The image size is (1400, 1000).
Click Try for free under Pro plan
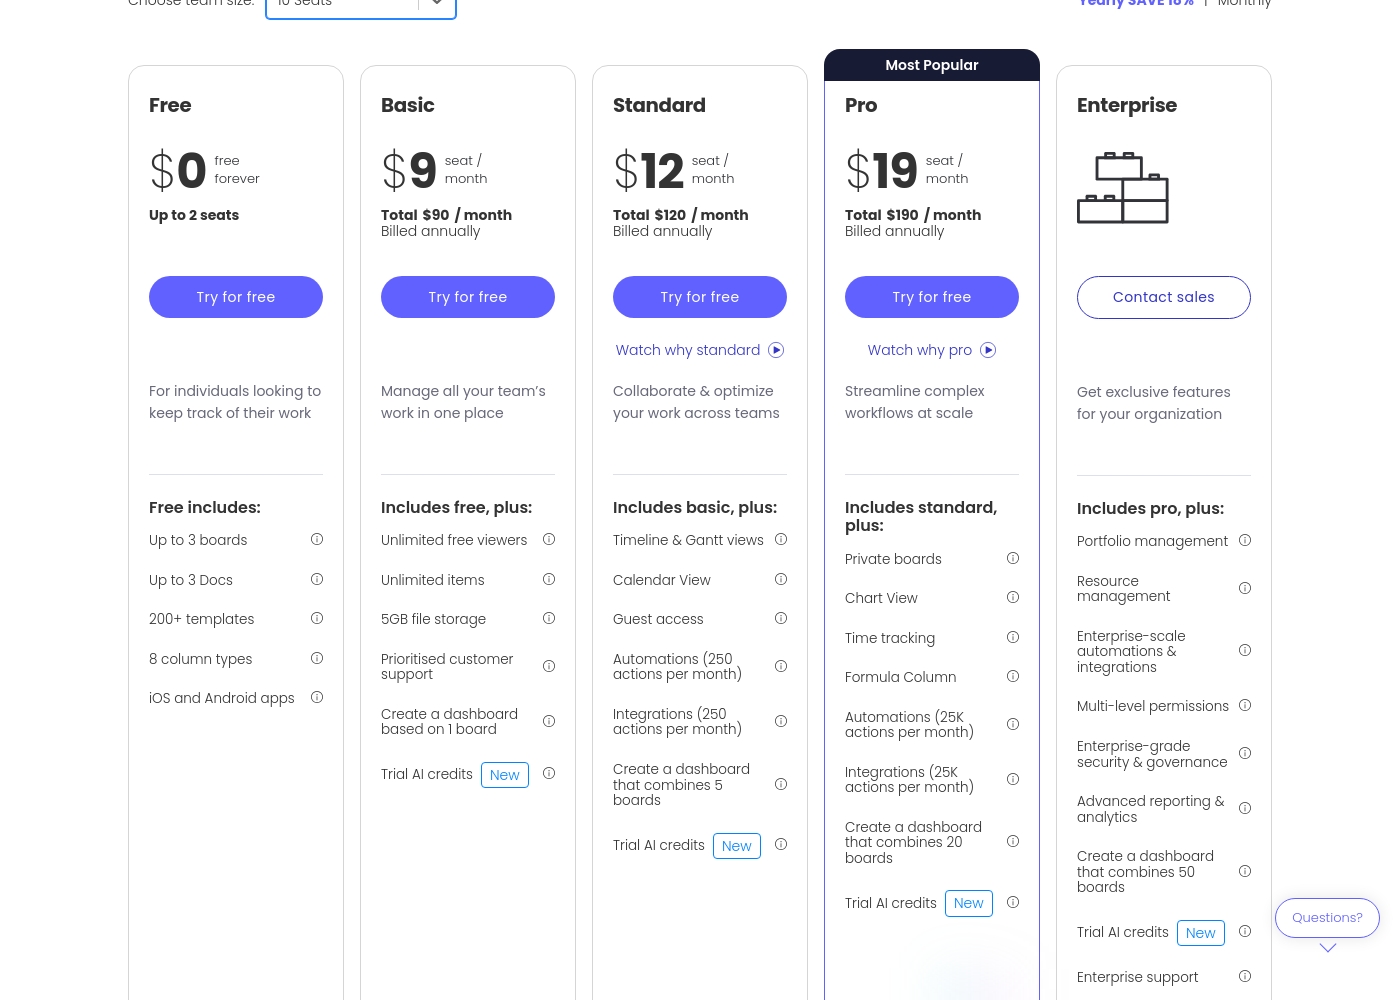point(932,297)
